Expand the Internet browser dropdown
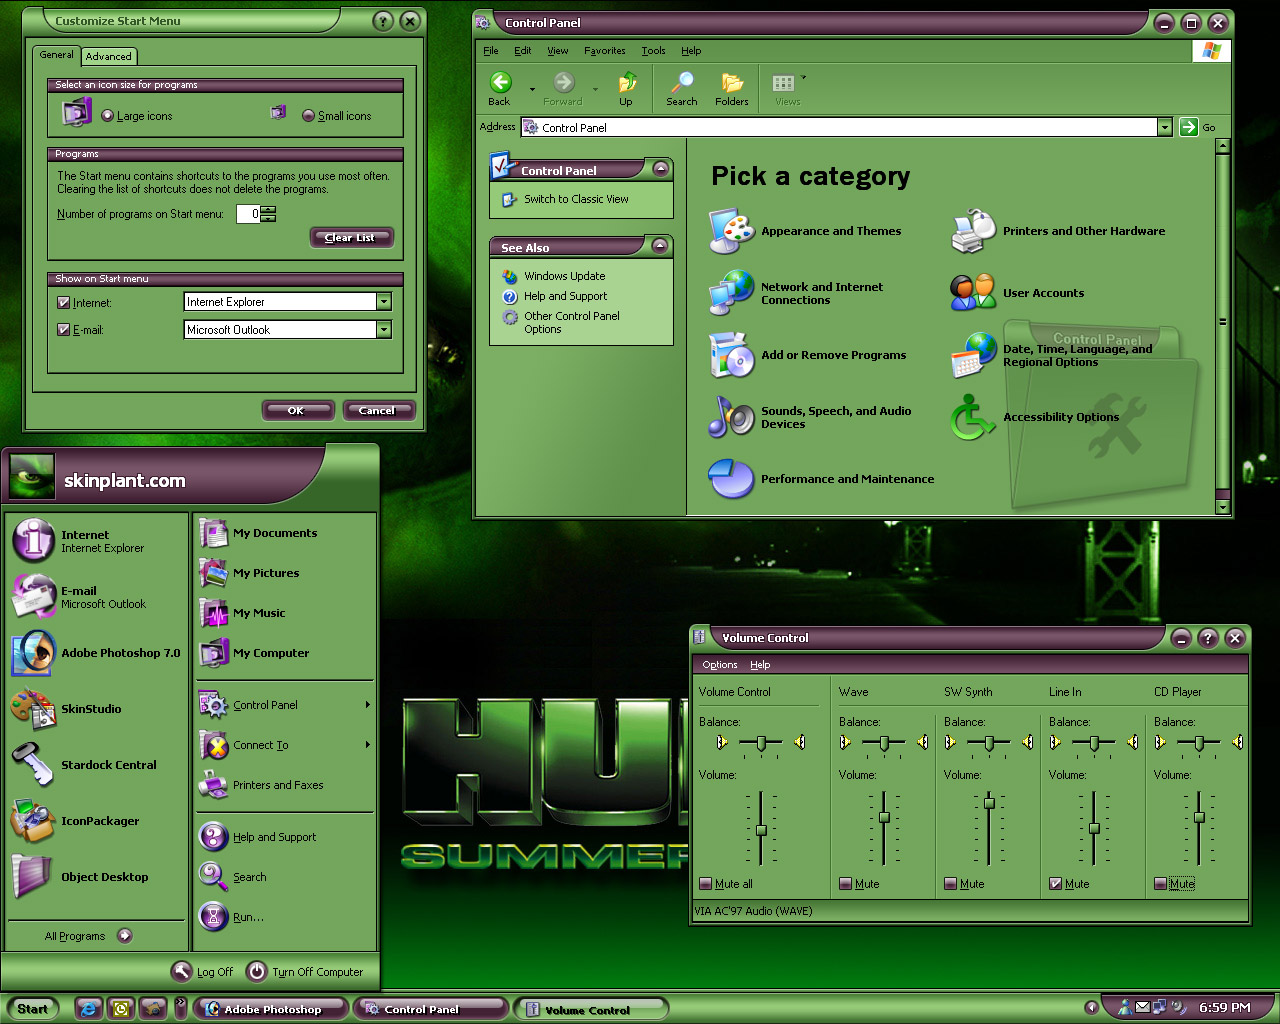Viewport: 1280px width, 1024px height. point(384,302)
